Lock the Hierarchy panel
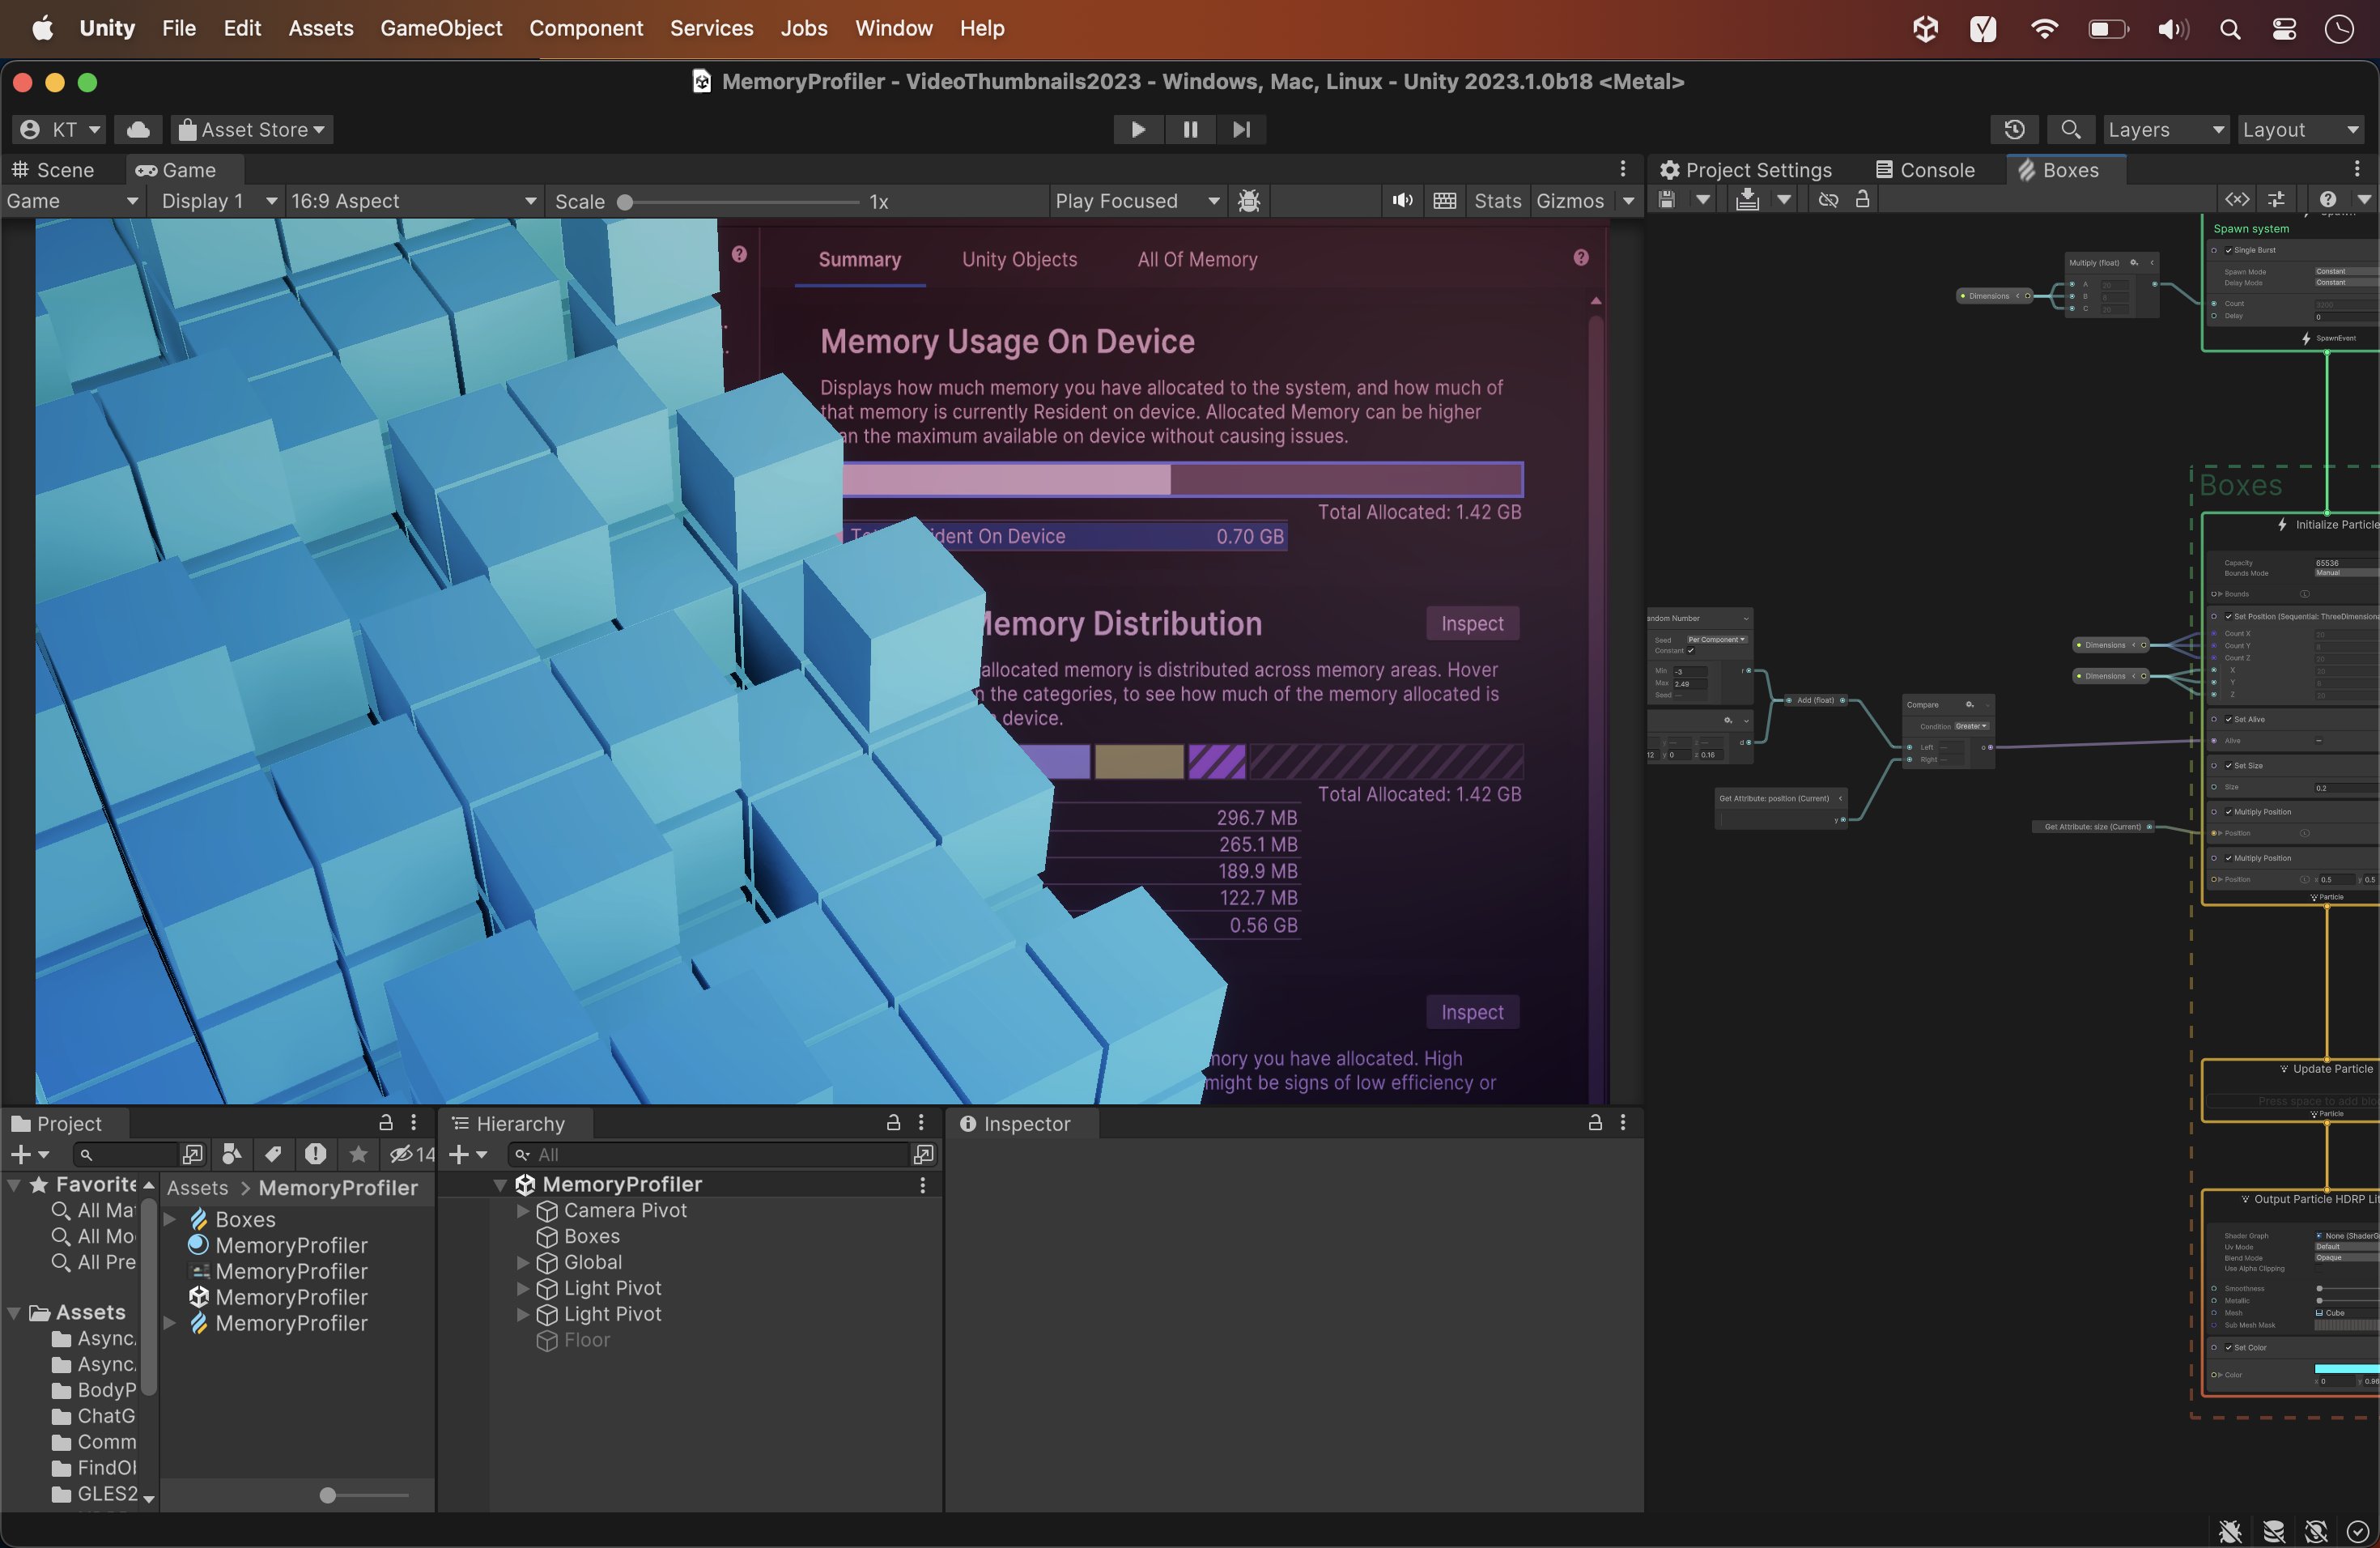The height and width of the screenshot is (1548, 2380). pos(894,1123)
